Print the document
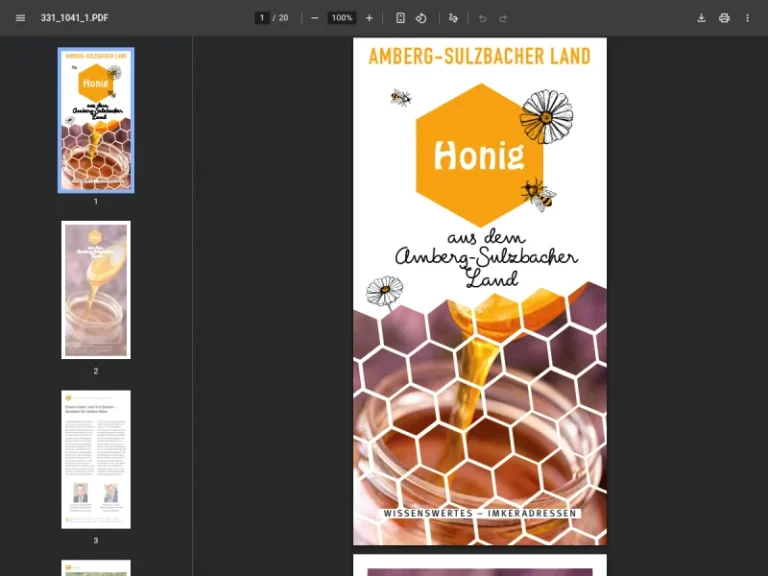This screenshot has width=768, height=576. coord(724,18)
